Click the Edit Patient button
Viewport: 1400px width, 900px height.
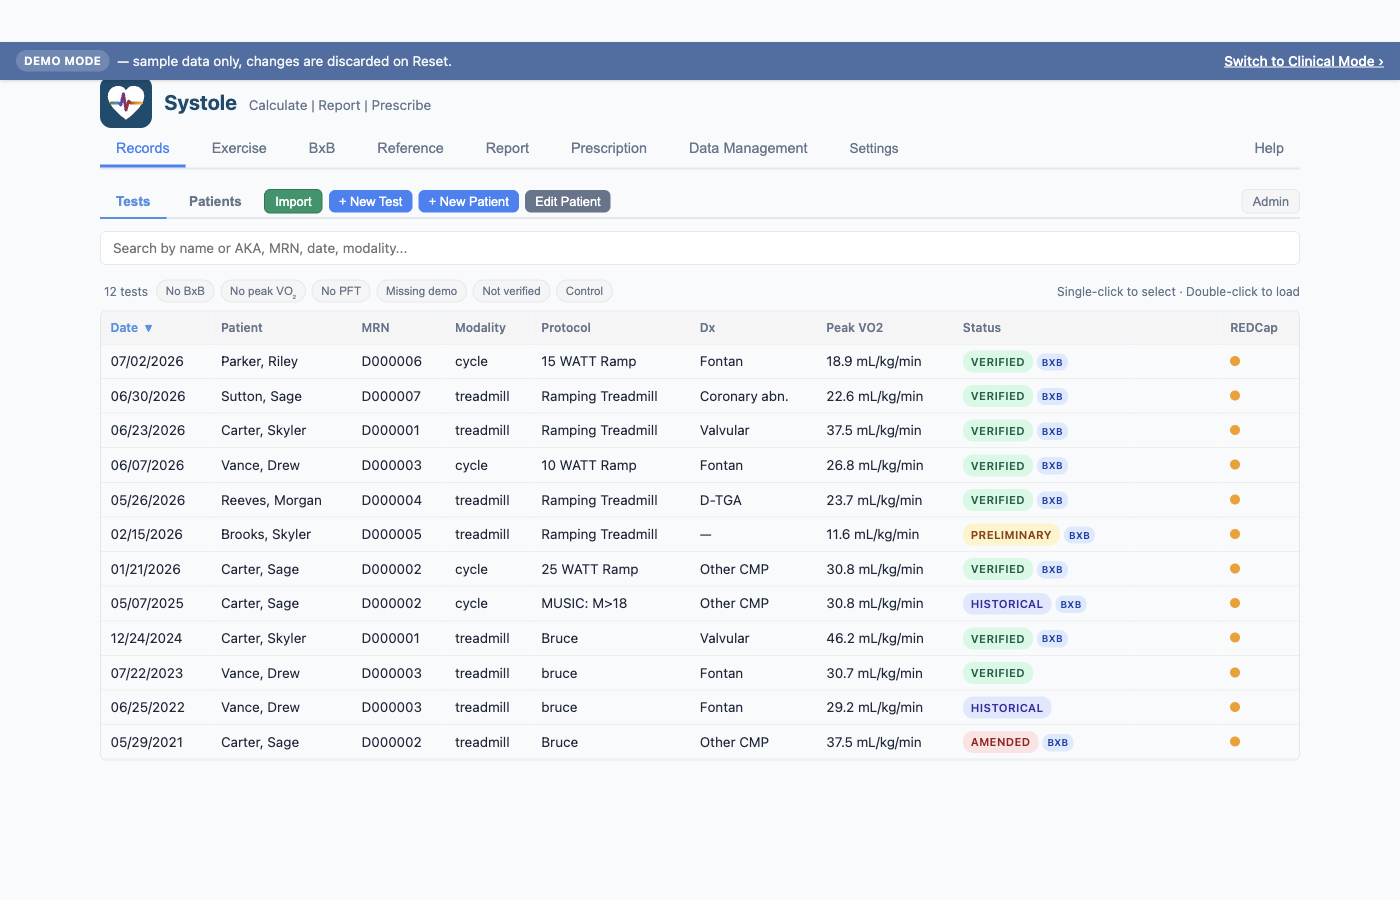click(568, 201)
